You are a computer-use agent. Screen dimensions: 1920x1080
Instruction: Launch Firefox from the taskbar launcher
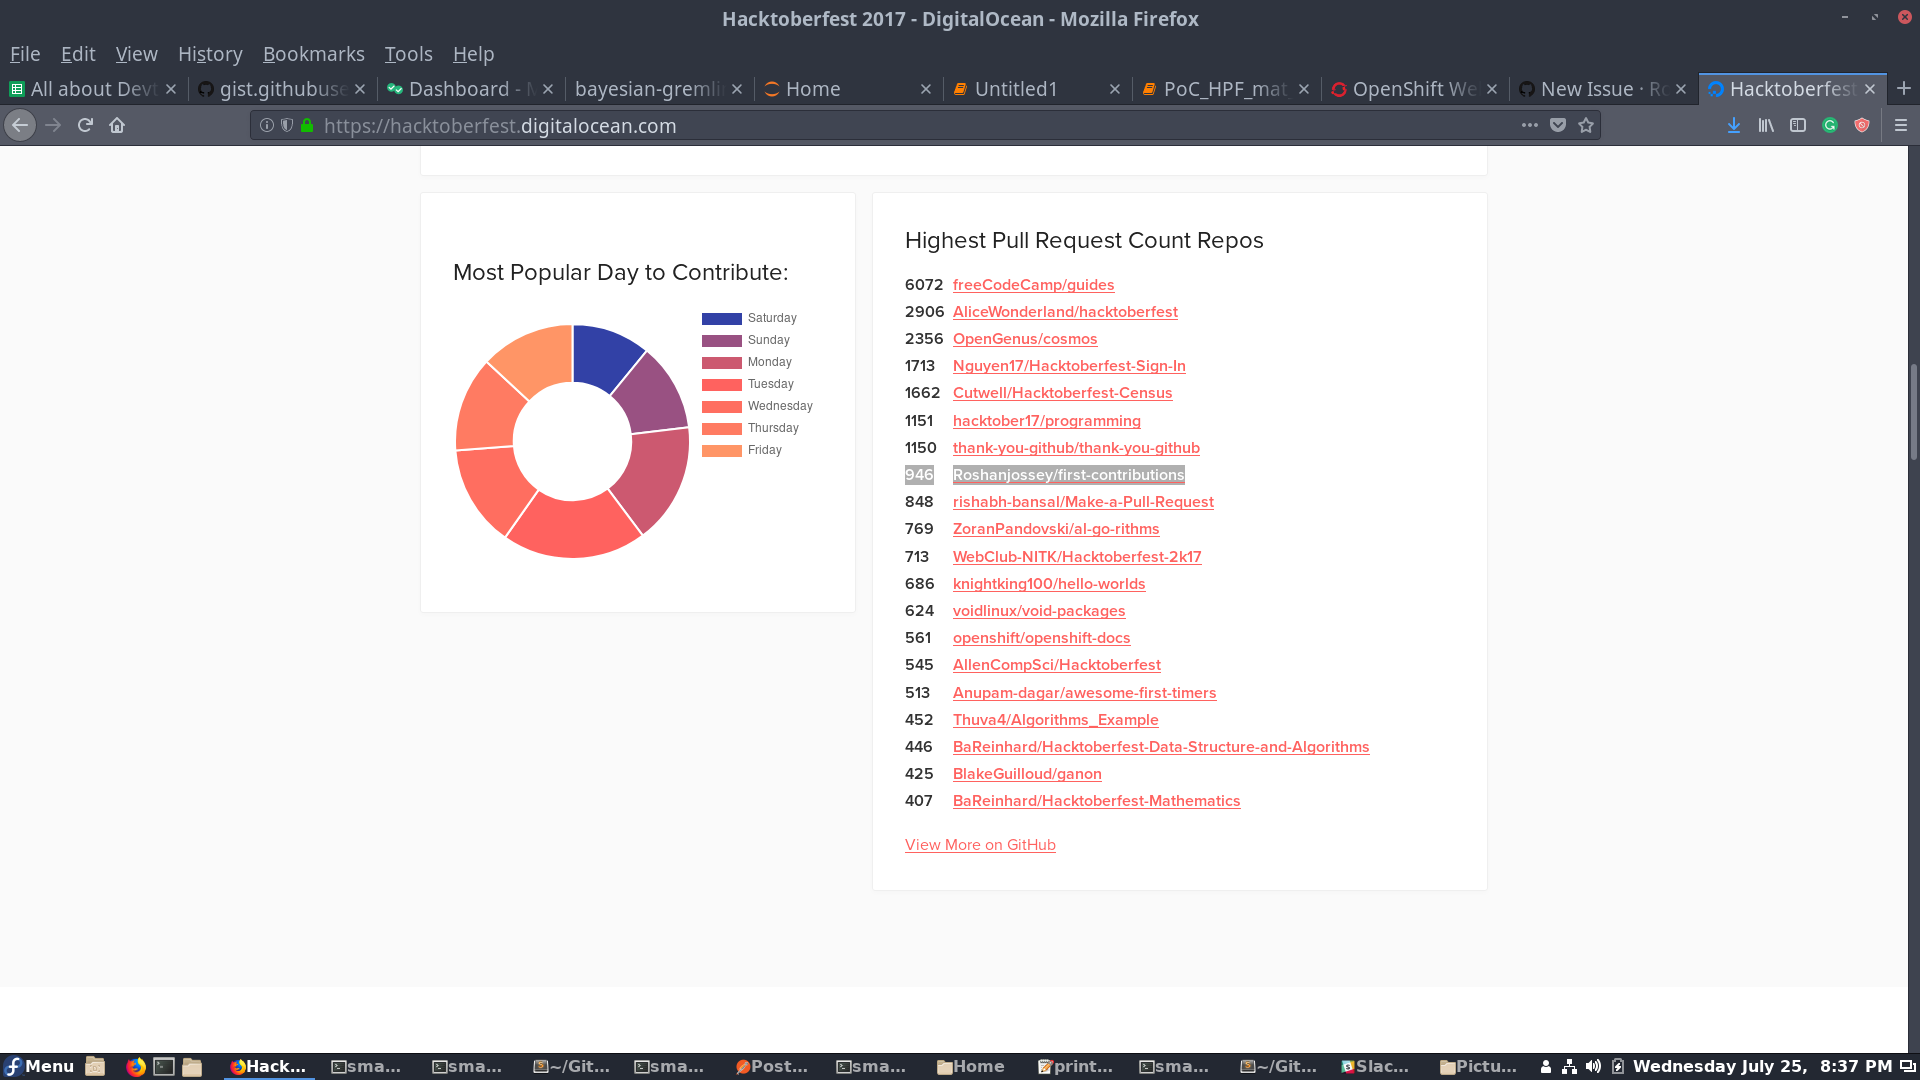tap(136, 1066)
